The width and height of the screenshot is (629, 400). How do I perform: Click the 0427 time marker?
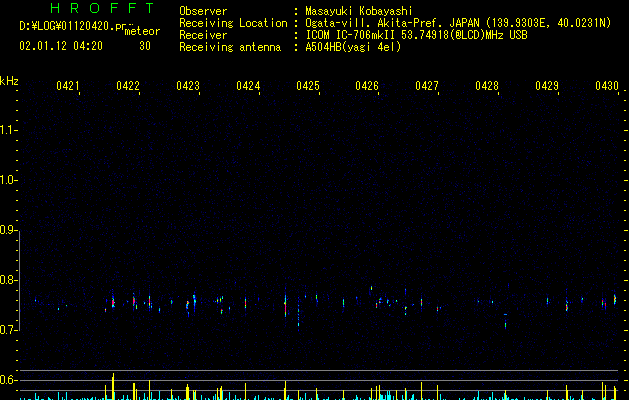(427, 86)
